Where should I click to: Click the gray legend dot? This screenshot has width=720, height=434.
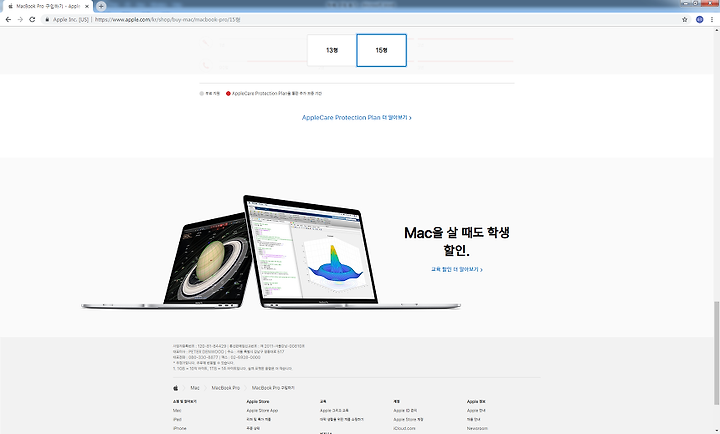pyautogui.click(x=202, y=93)
